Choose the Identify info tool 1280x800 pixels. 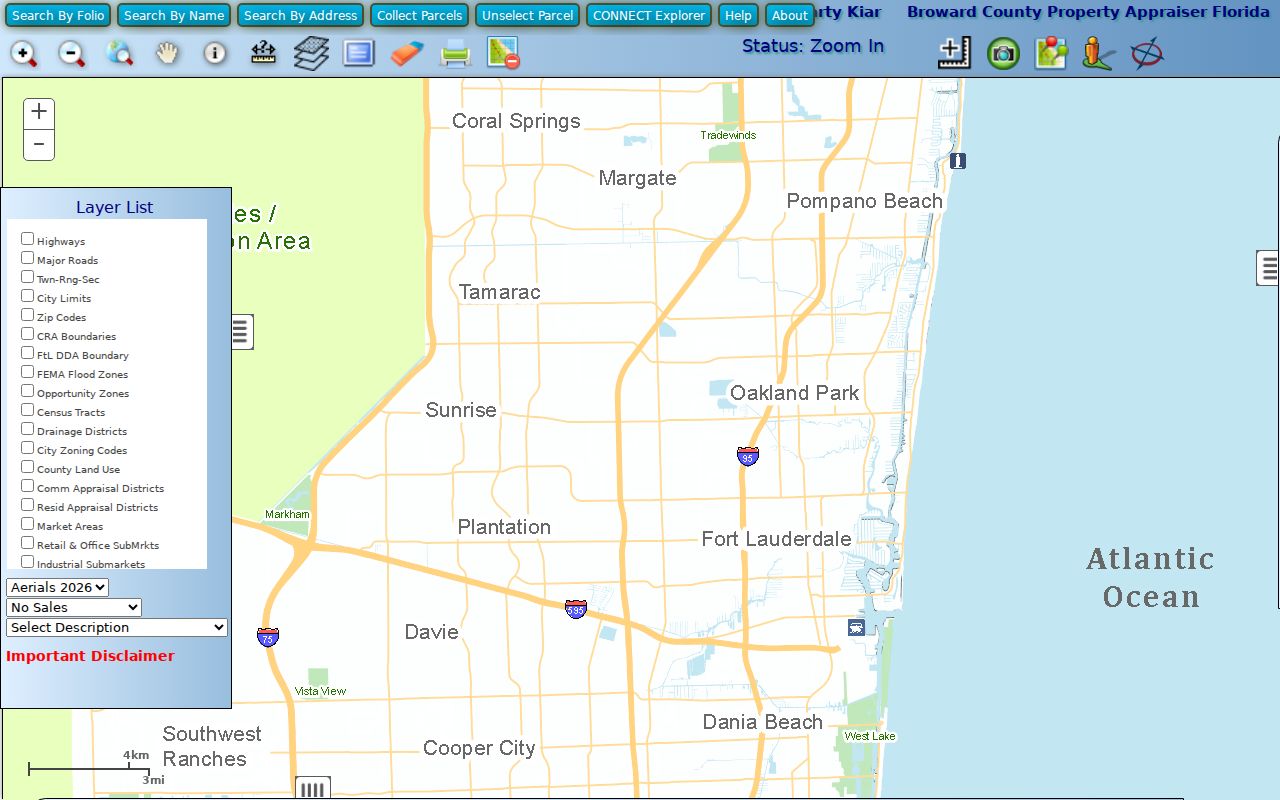[x=215, y=53]
